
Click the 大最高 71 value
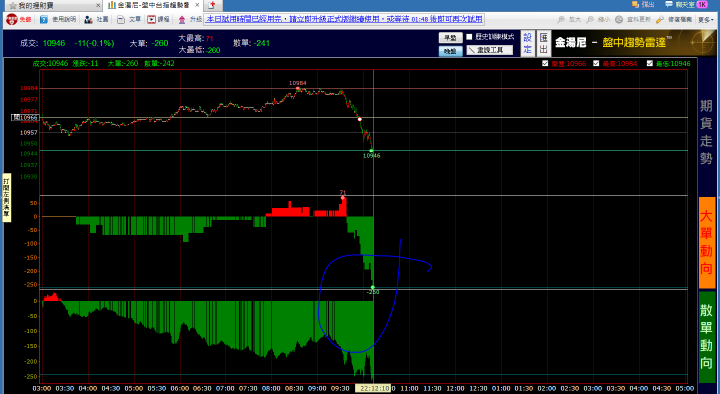pos(209,39)
